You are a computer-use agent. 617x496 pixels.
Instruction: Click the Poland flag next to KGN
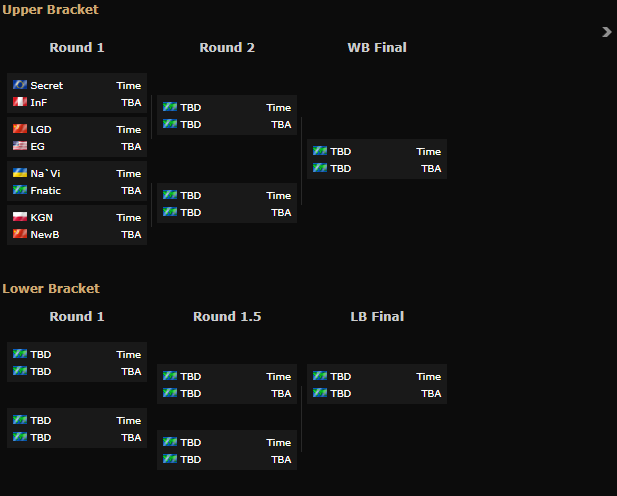click(x=20, y=217)
